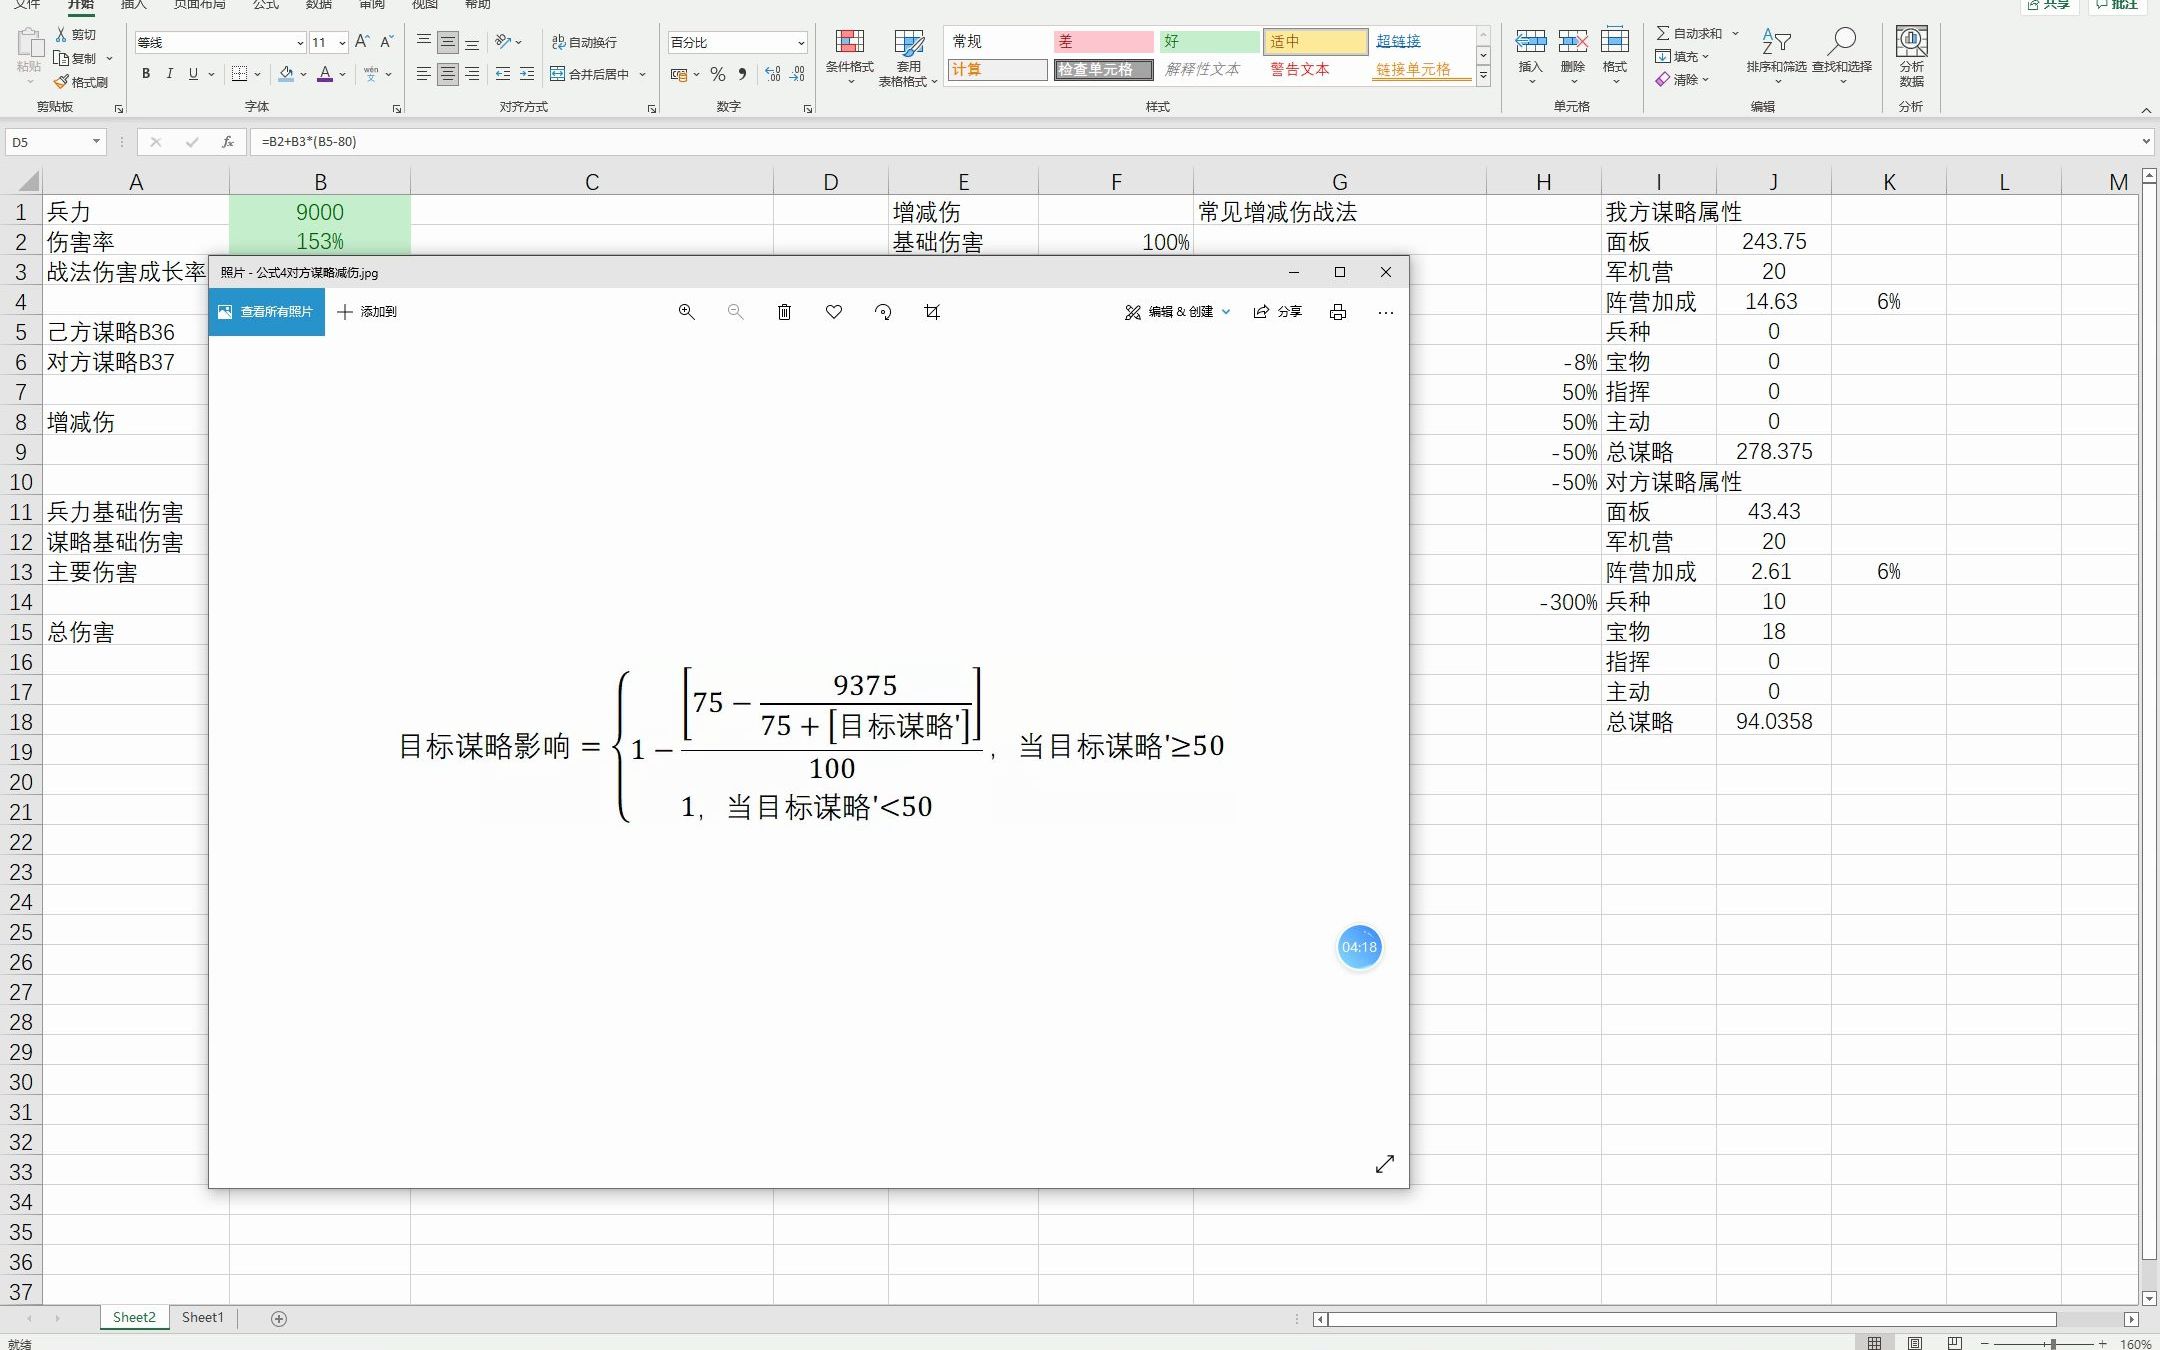
Task: Zoom in on the photo
Action: [685, 311]
